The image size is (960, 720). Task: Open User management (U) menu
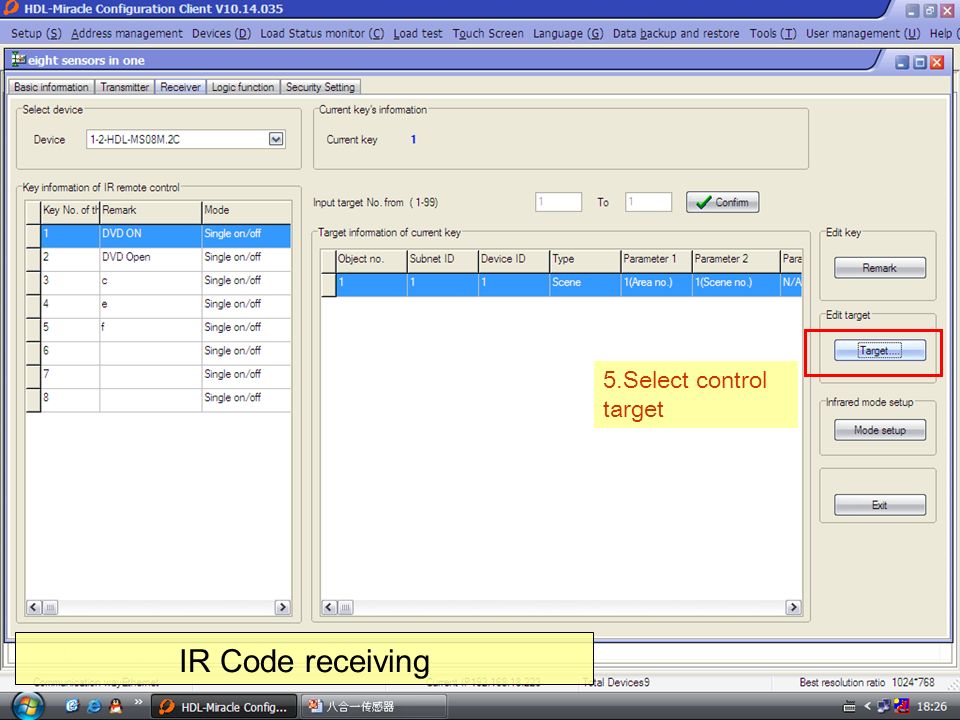[x=863, y=33]
